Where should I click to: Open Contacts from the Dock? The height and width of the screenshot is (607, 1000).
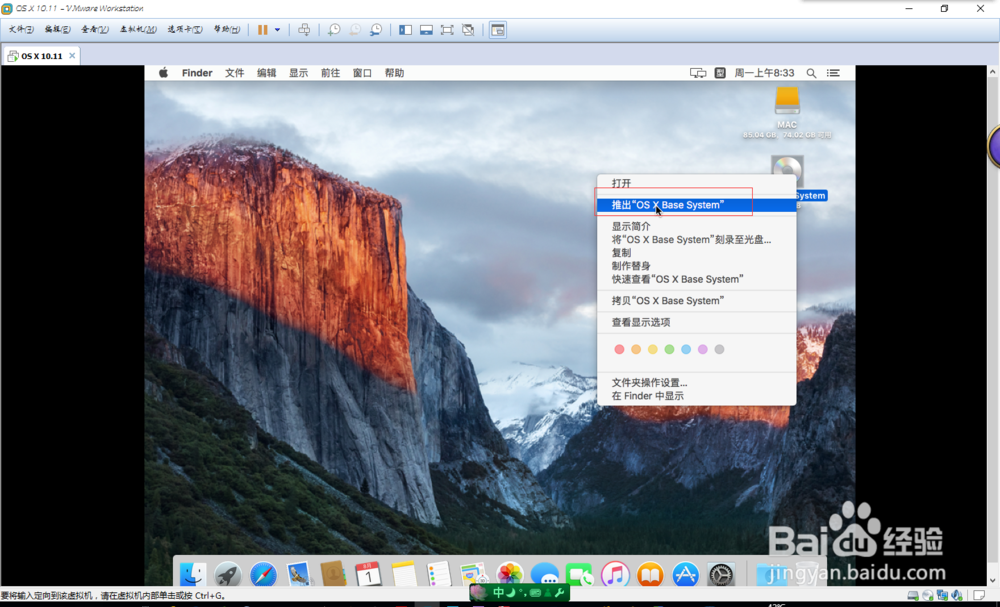[x=333, y=574]
